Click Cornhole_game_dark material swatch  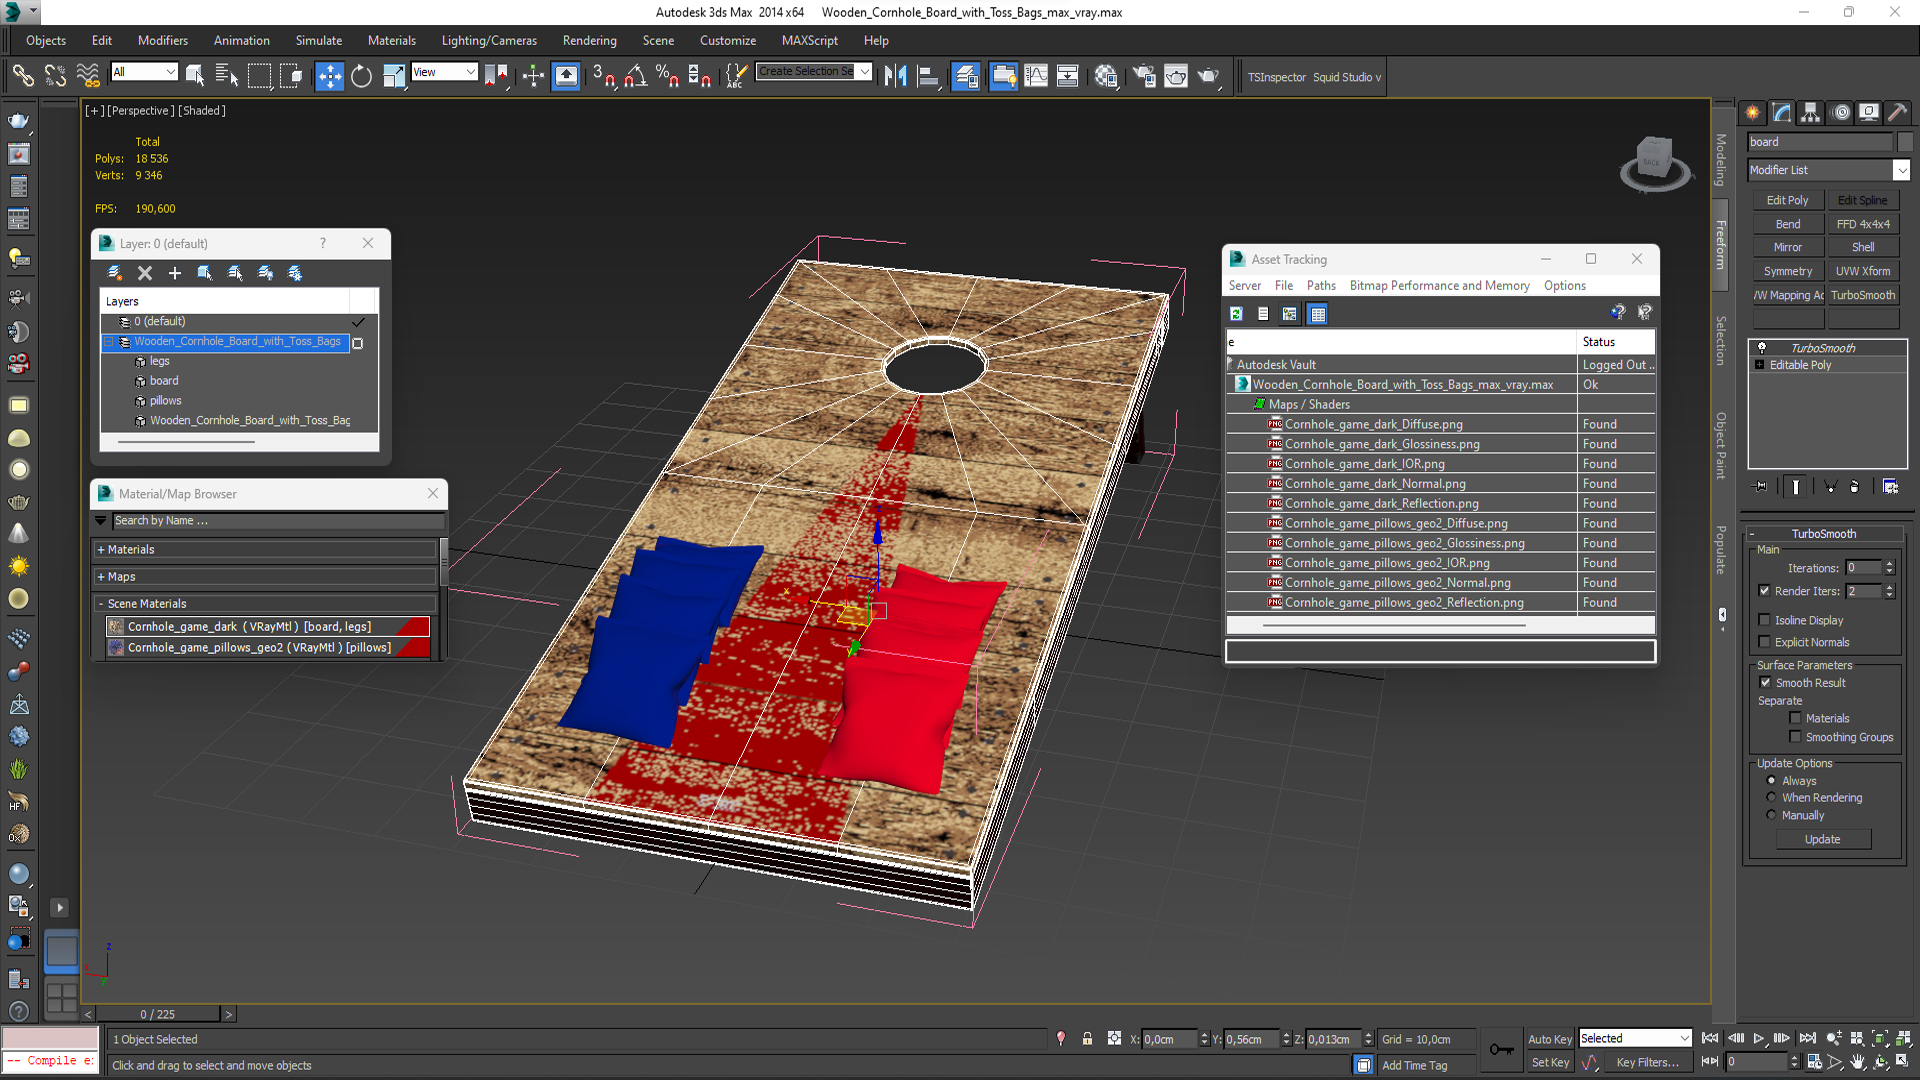coord(116,627)
